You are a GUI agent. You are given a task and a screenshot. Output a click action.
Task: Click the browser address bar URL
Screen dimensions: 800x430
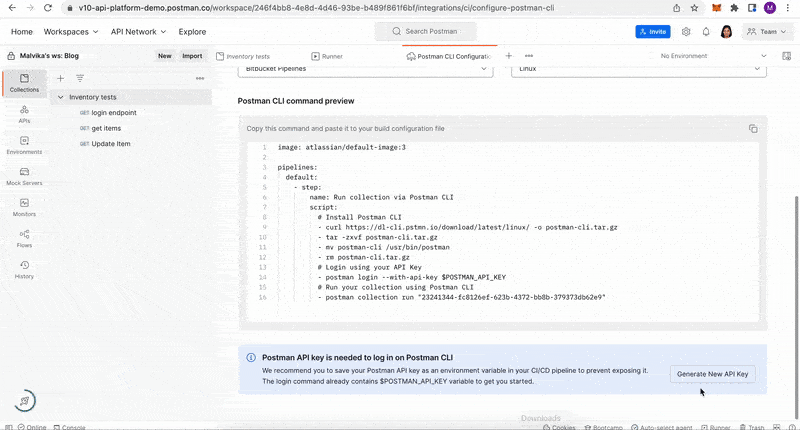(316, 8)
